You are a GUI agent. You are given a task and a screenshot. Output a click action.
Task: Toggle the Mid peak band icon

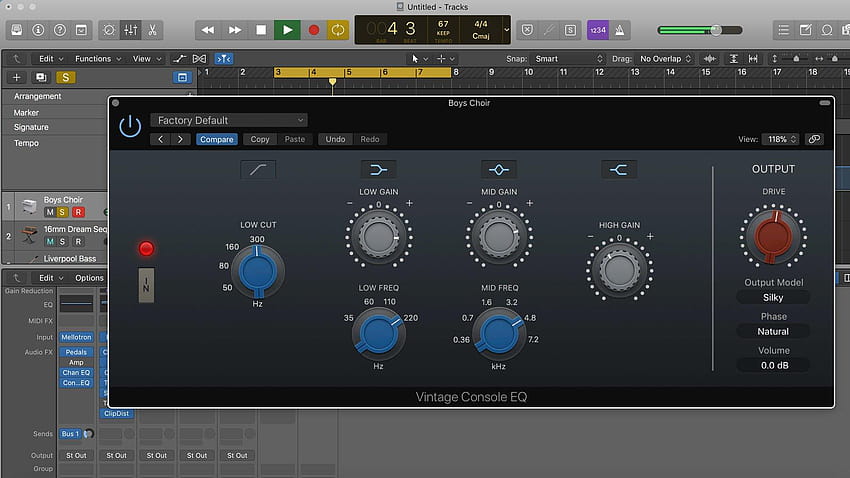point(499,170)
